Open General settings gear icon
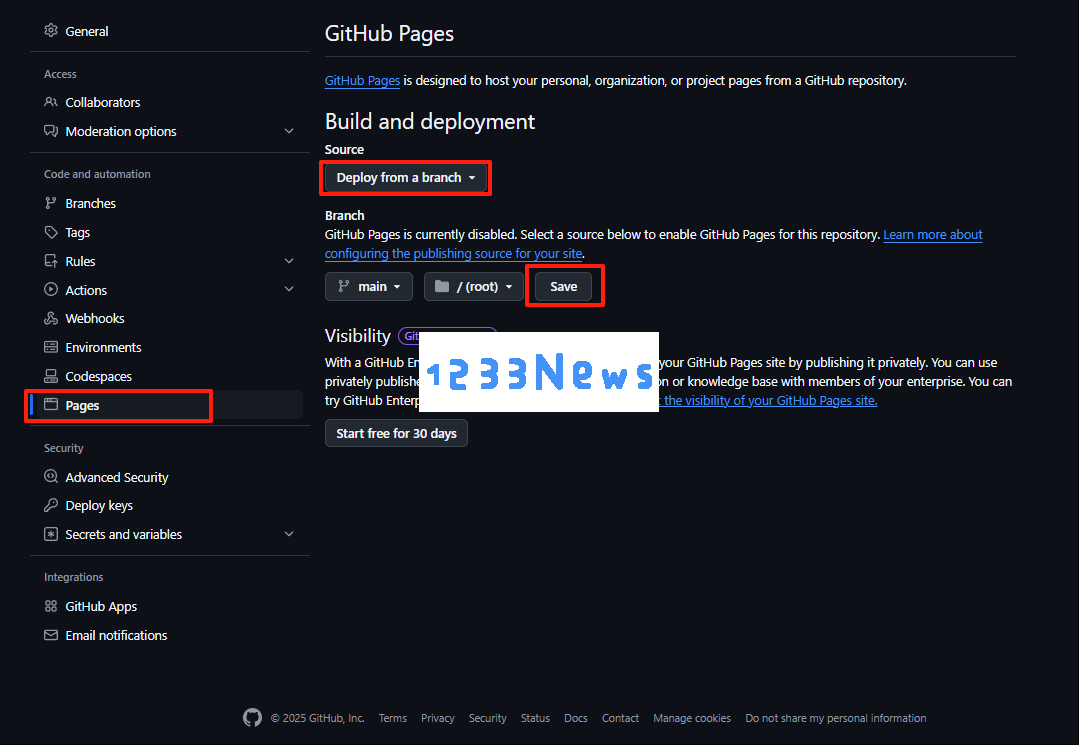This screenshot has width=1079, height=745. pyautogui.click(x=51, y=30)
